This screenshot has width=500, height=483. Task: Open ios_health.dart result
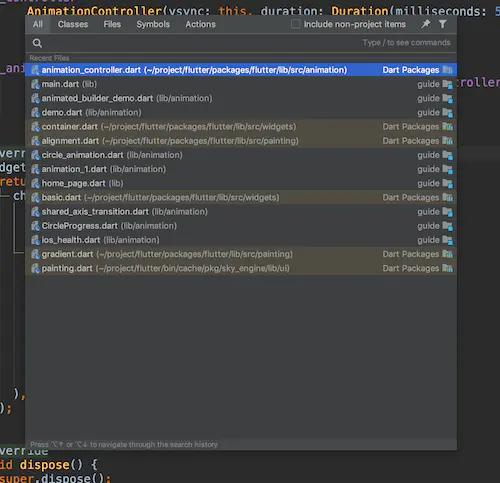click(x=241, y=240)
